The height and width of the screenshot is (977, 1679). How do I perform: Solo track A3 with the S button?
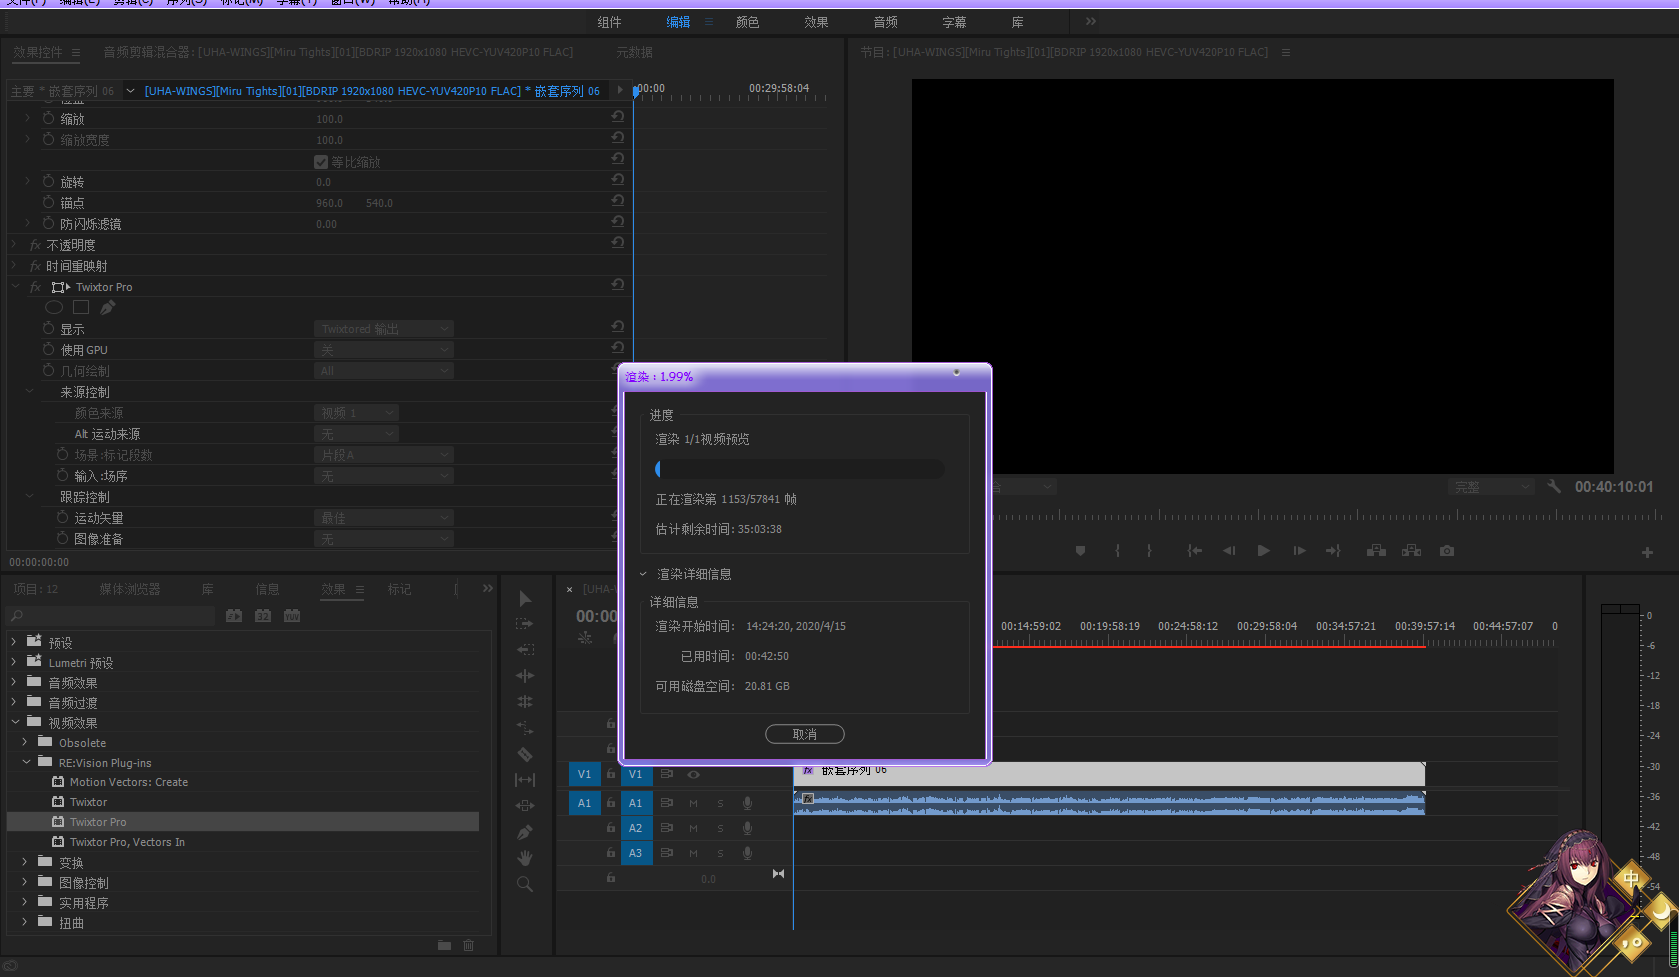coord(720,853)
